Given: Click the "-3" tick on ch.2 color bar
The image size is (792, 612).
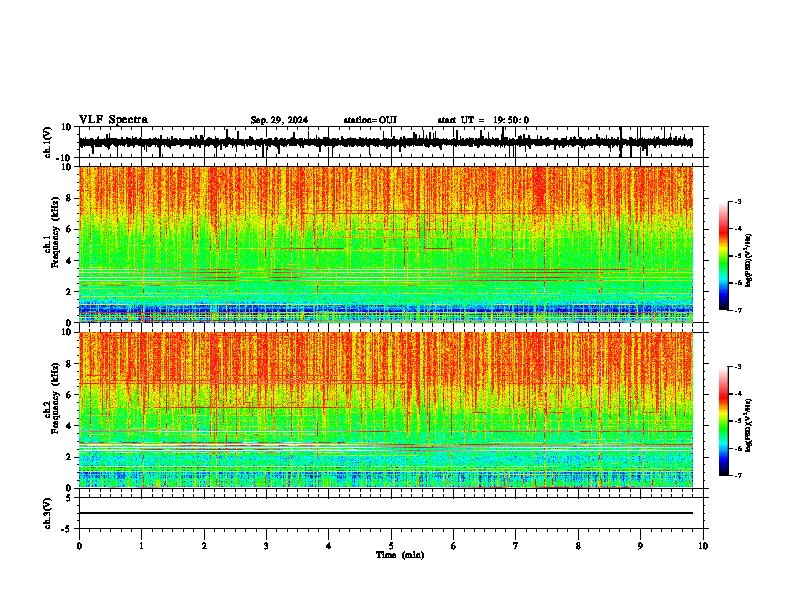Looking at the screenshot, I should point(737,367).
